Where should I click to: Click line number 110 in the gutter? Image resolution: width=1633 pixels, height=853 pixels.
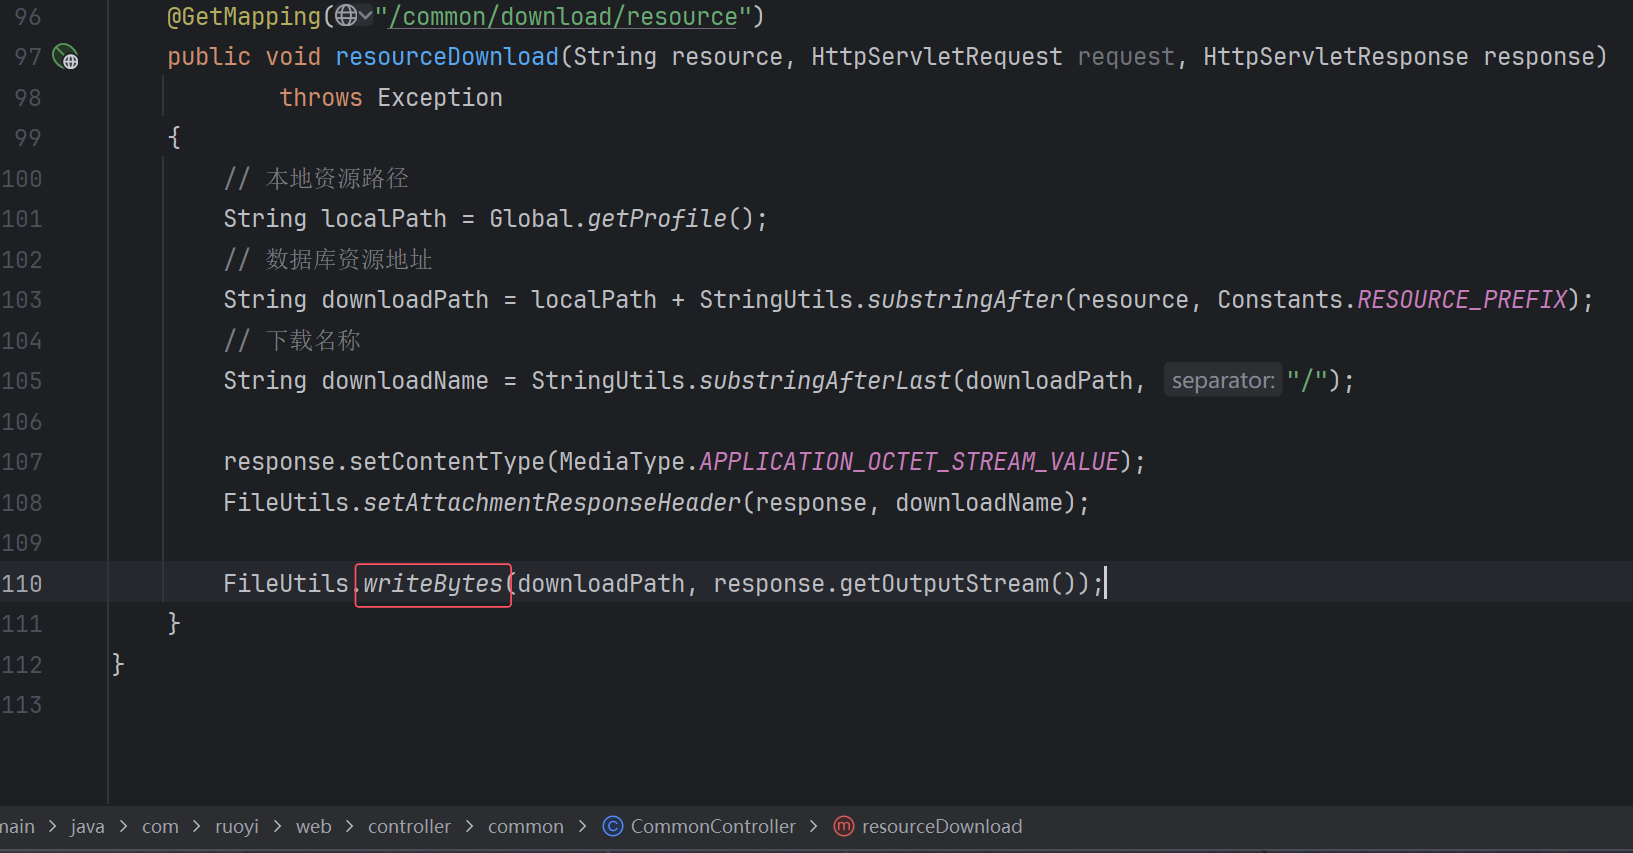click(22, 584)
